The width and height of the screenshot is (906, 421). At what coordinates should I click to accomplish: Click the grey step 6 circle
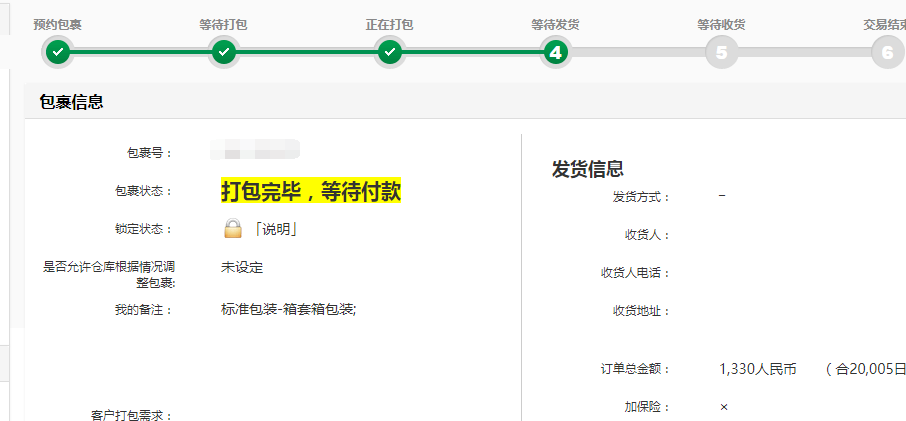[886, 52]
